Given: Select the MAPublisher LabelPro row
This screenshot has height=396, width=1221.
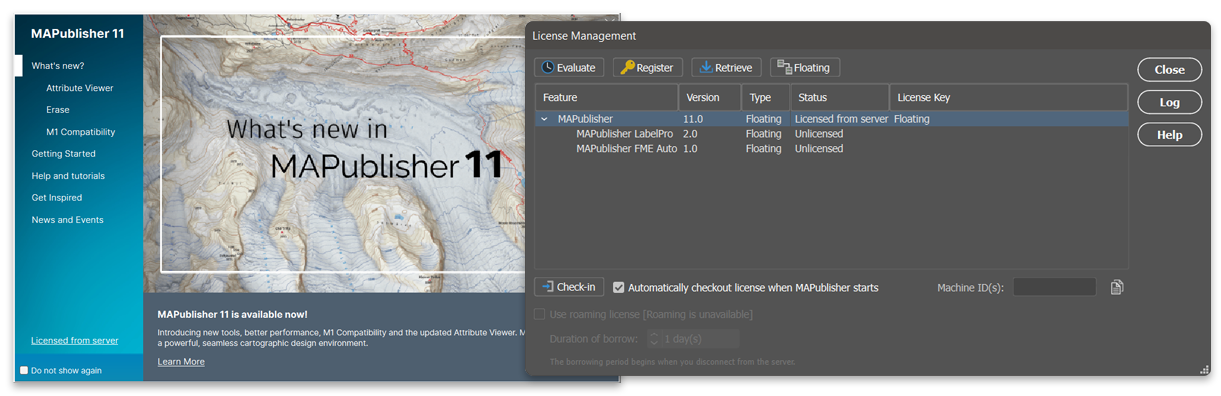Looking at the screenshot, I should click(831, 134).
